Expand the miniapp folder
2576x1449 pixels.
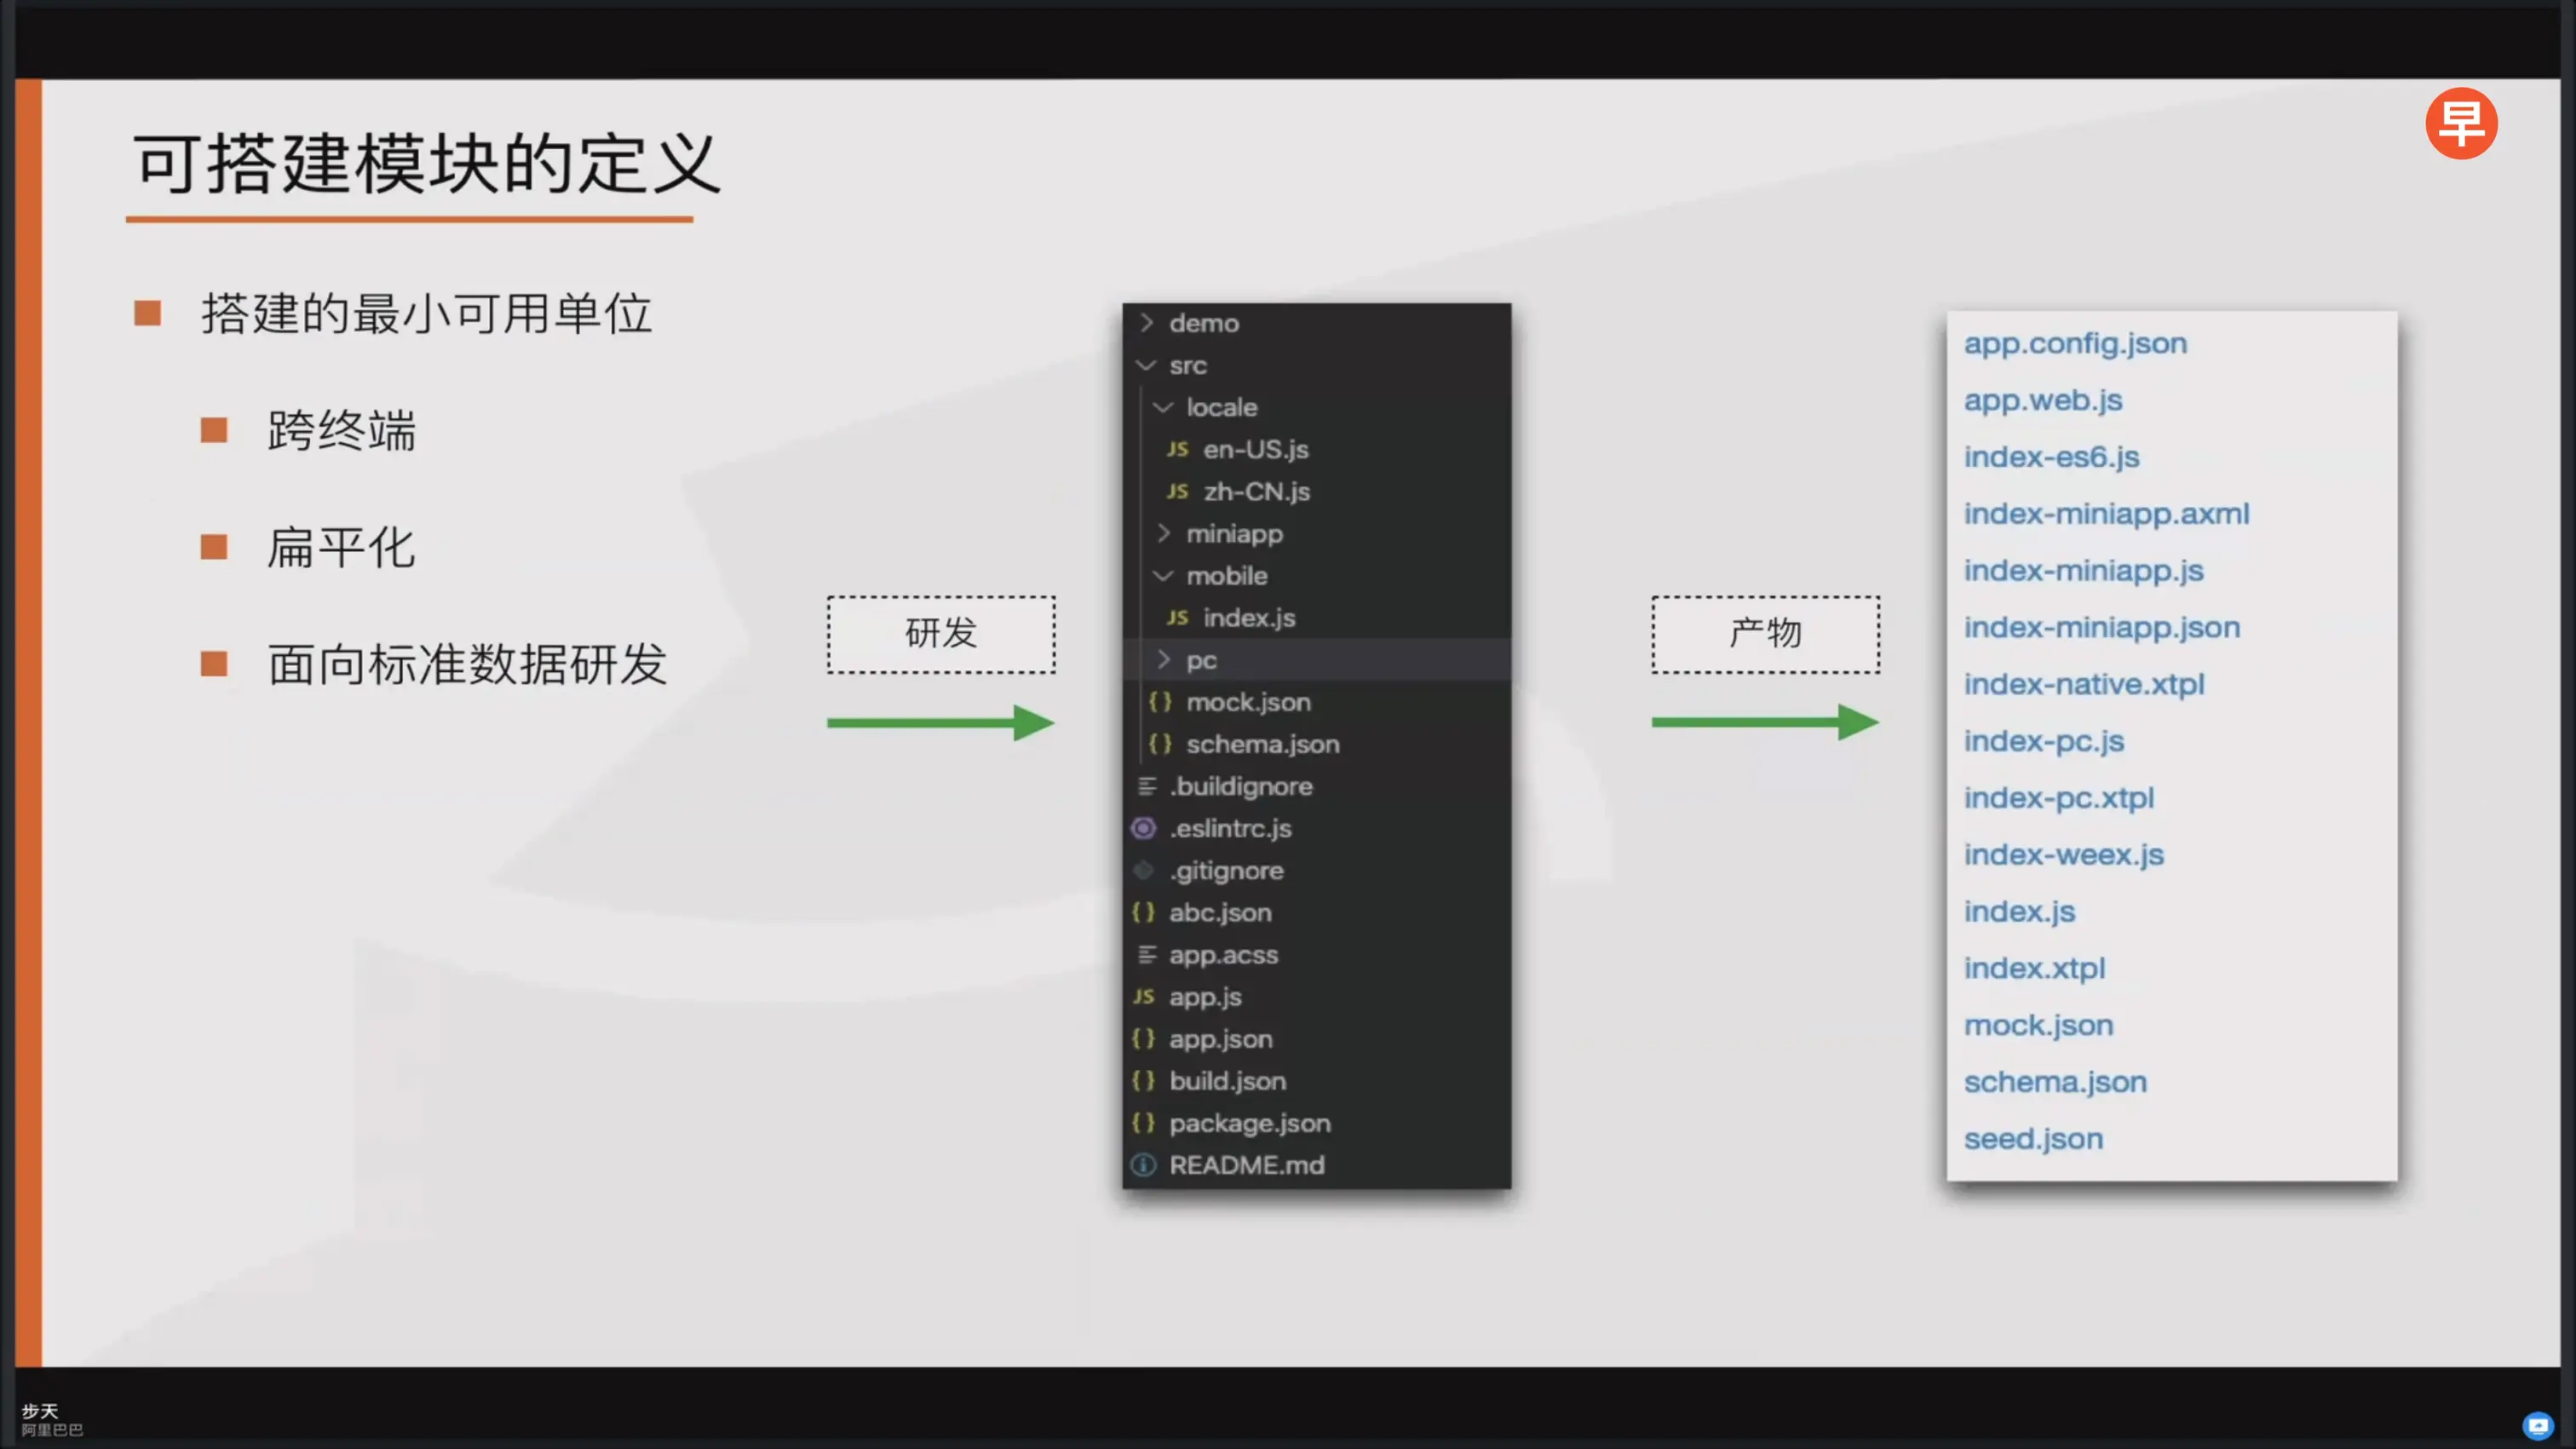1163,533
